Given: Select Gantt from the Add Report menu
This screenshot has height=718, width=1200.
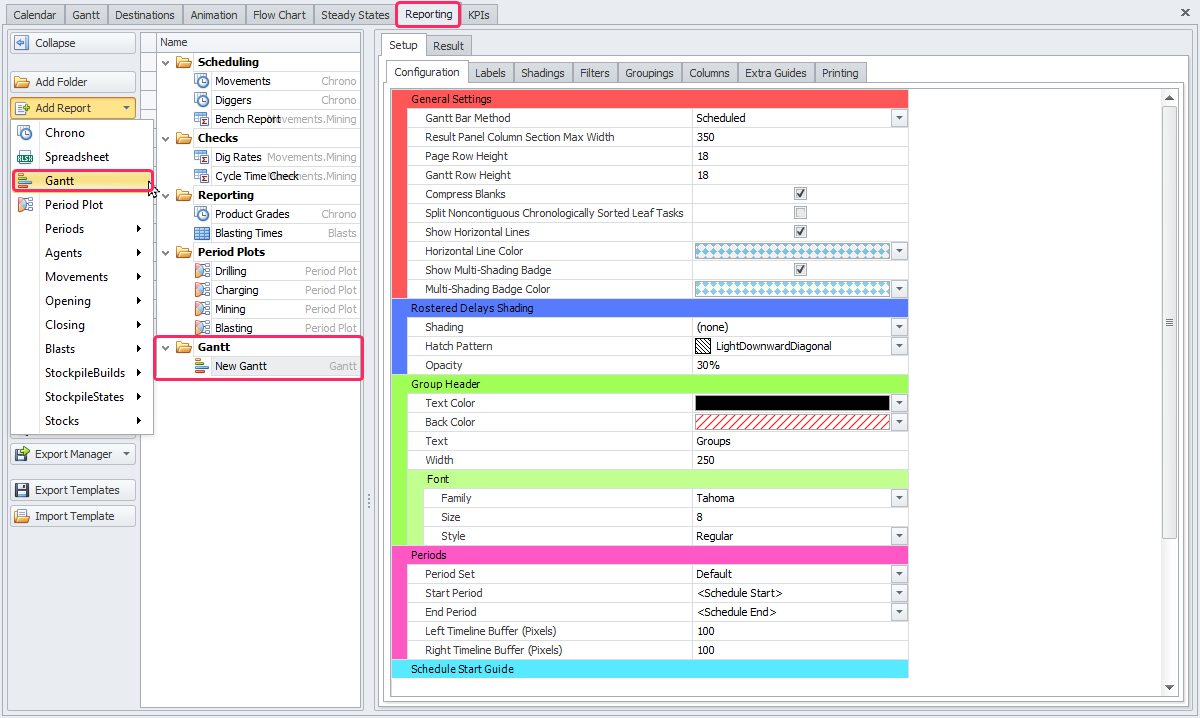Looking at the screenshot, I should click(x=60, y=181).
